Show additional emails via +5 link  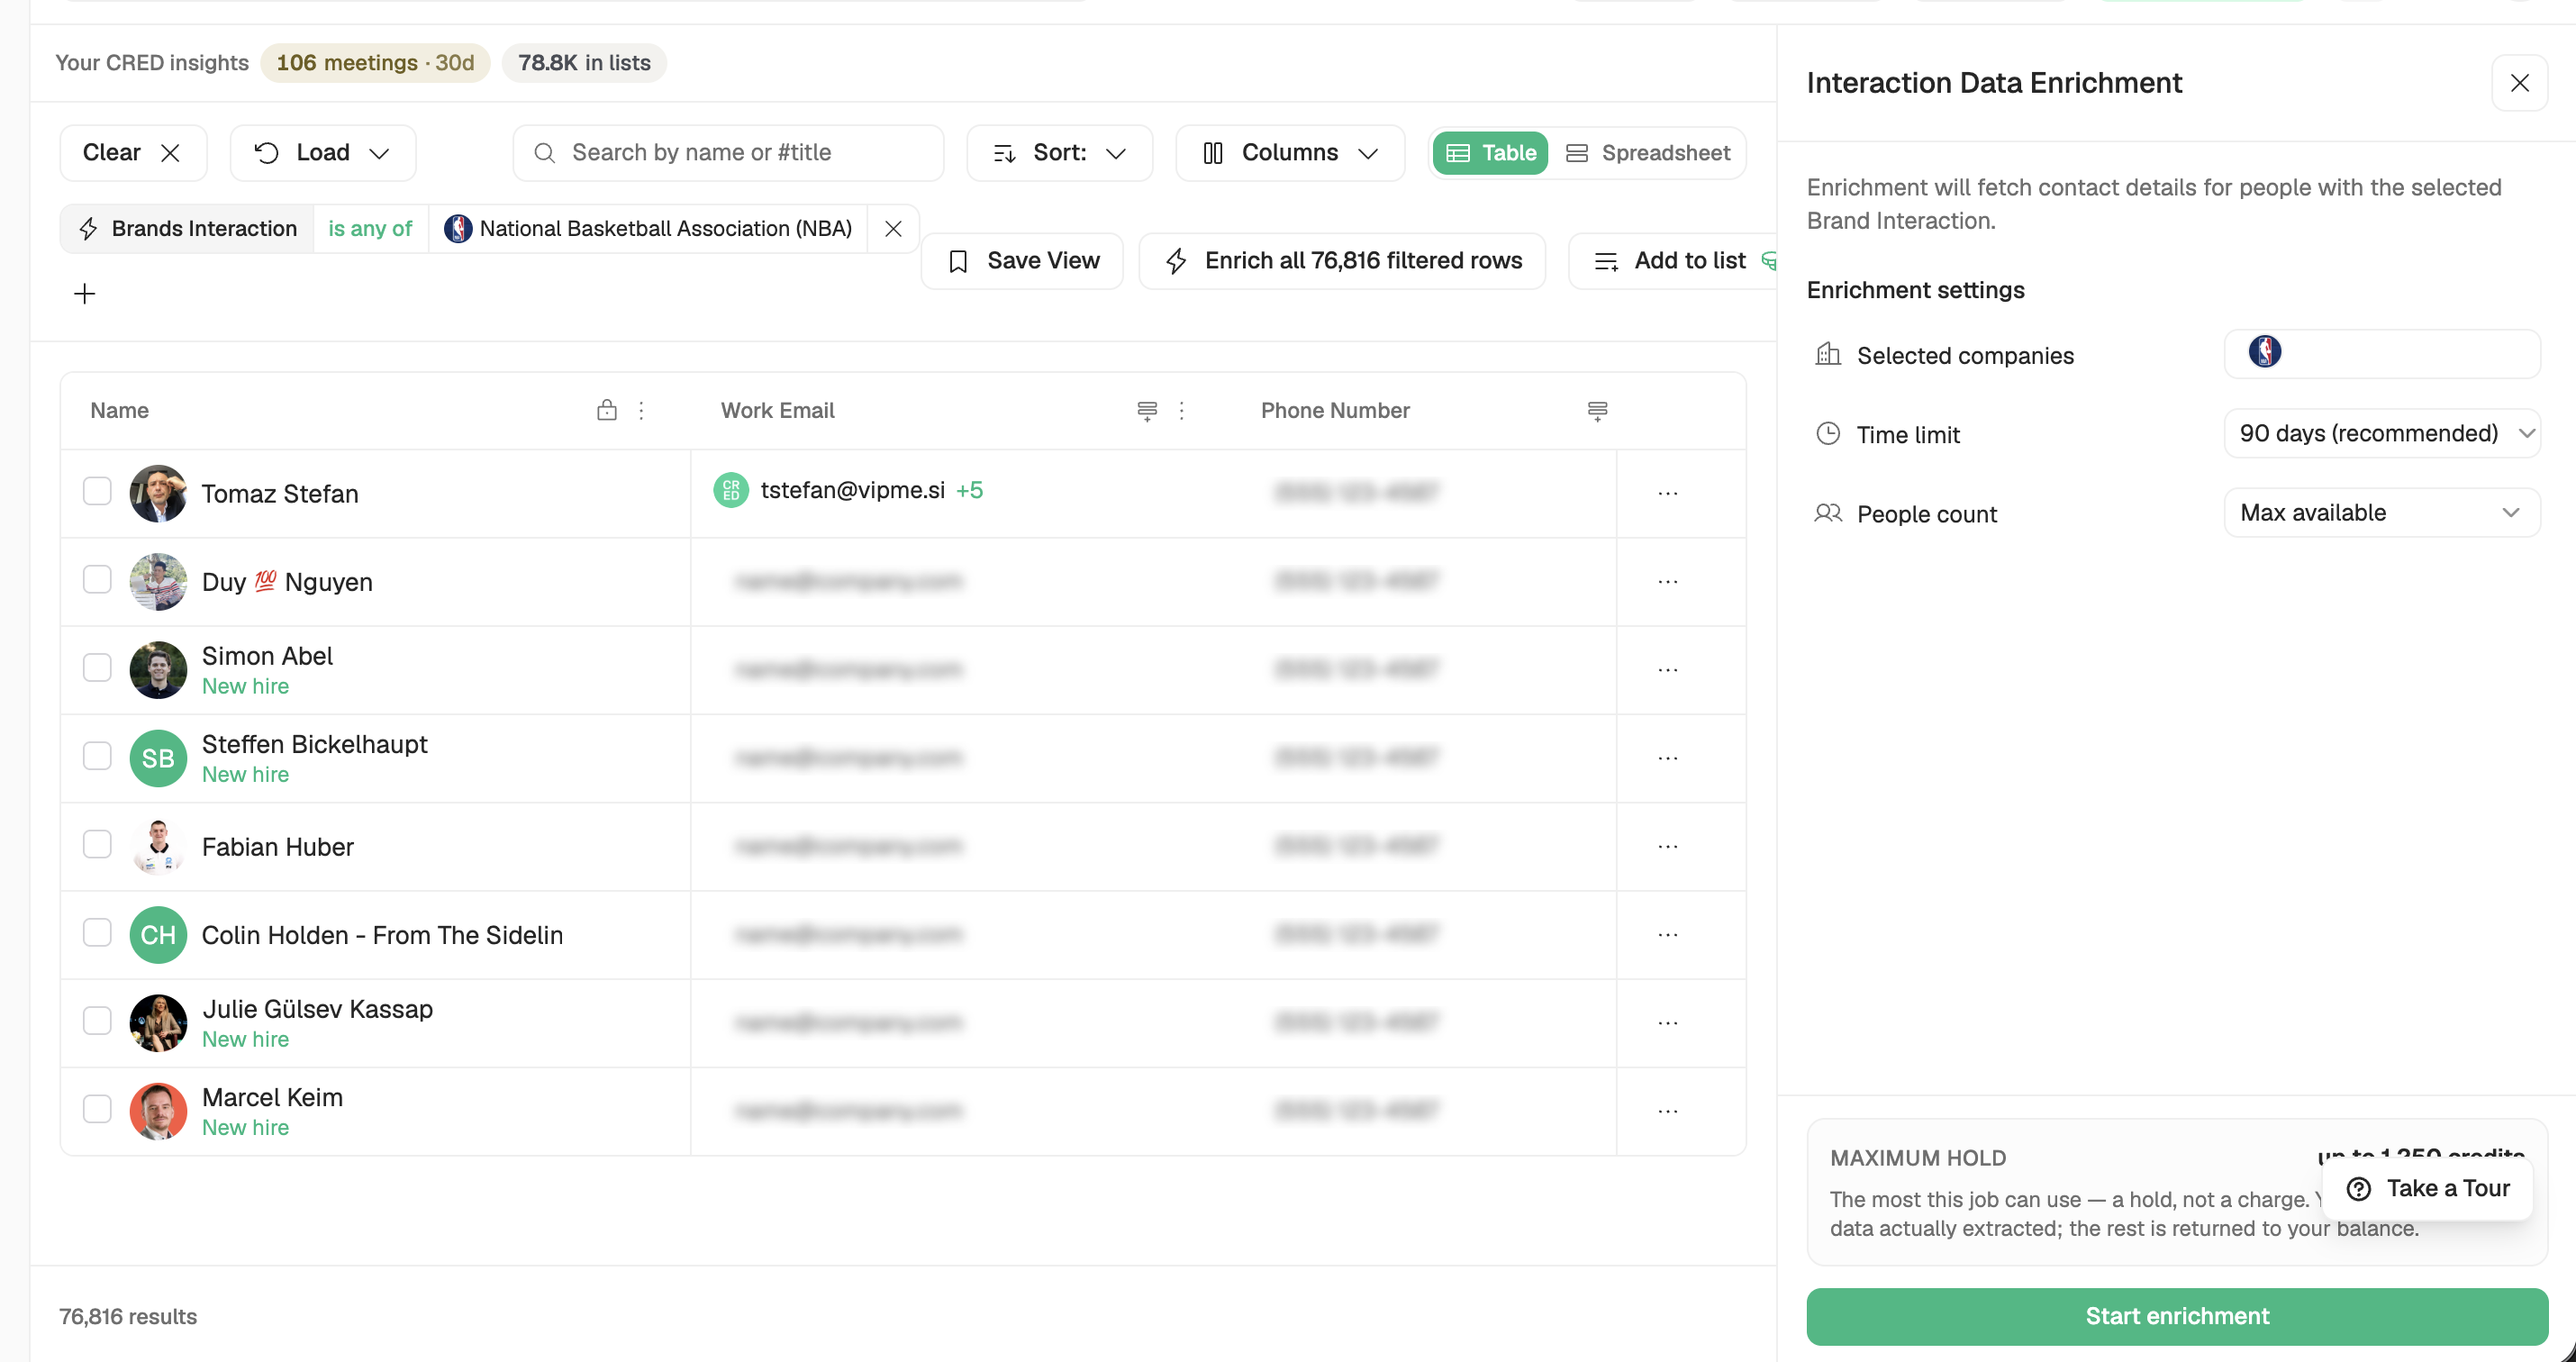[x=969, y=490]
